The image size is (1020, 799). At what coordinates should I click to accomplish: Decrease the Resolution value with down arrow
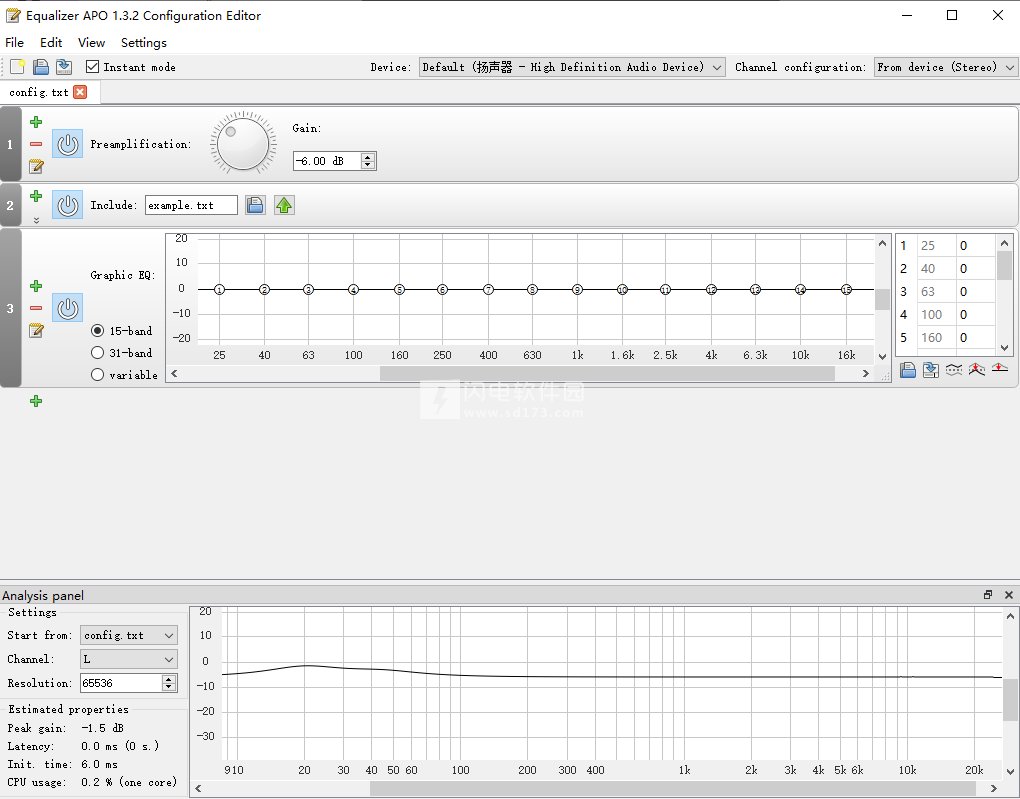pyautogui.click(x=169, y=686)
